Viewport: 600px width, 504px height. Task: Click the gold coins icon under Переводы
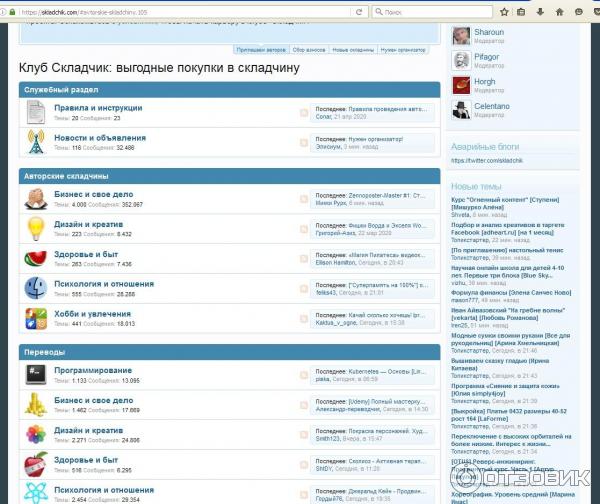[x=35, y=404]
